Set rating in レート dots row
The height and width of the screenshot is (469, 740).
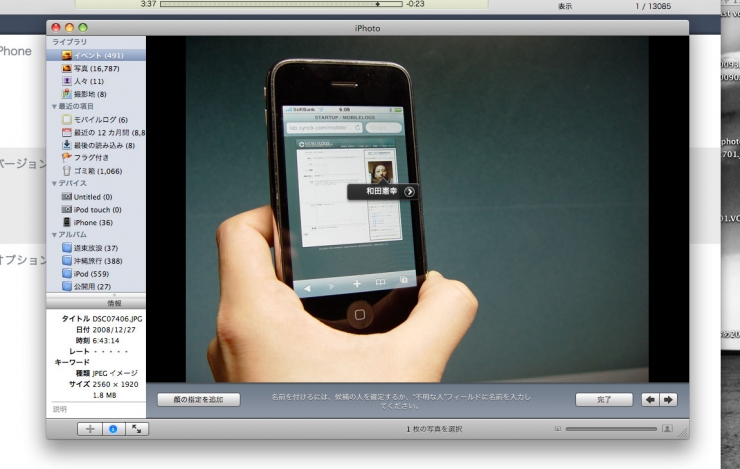pyautogui.click(x=110, y=352)
